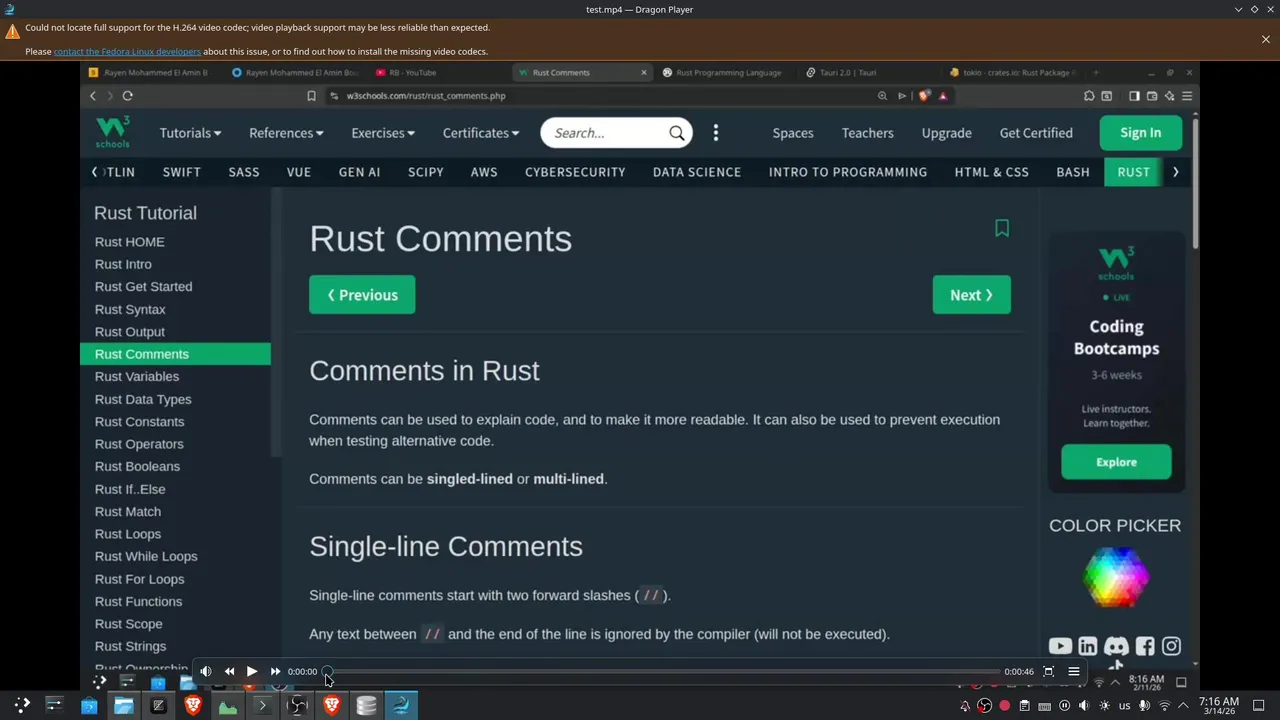
Task: Click the magnifier icon in search box
Action: 677,133
